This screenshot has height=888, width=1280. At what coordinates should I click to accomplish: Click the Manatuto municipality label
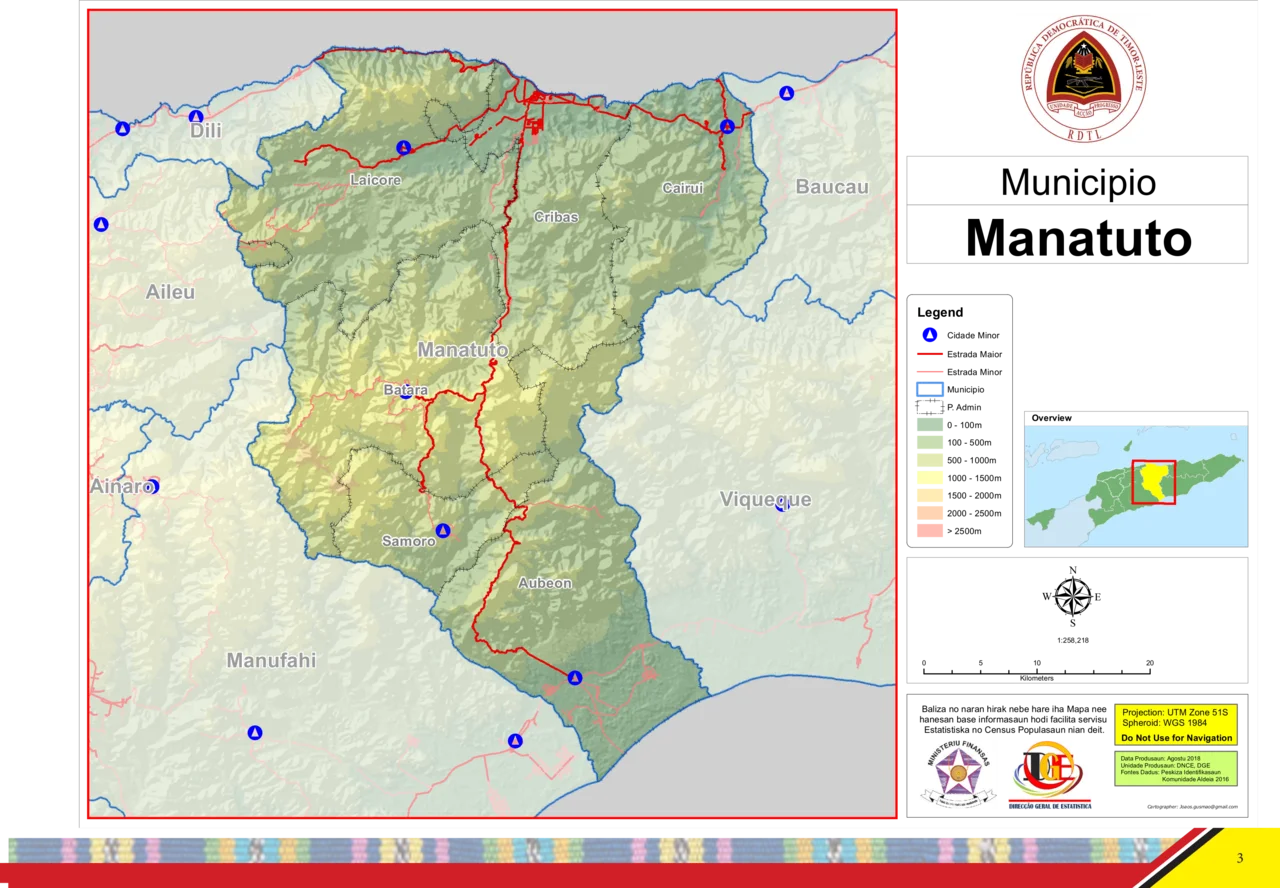[x=462, y=350]
